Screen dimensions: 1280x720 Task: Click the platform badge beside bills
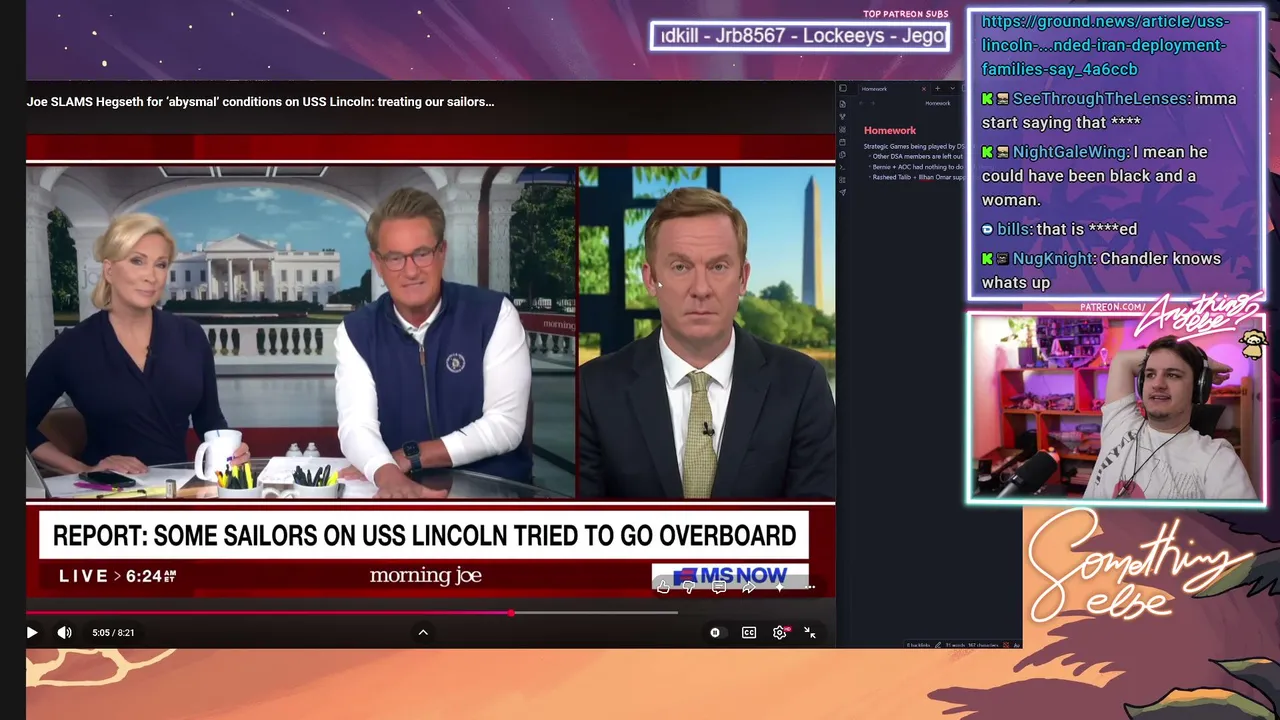click(x=987, y=230)
